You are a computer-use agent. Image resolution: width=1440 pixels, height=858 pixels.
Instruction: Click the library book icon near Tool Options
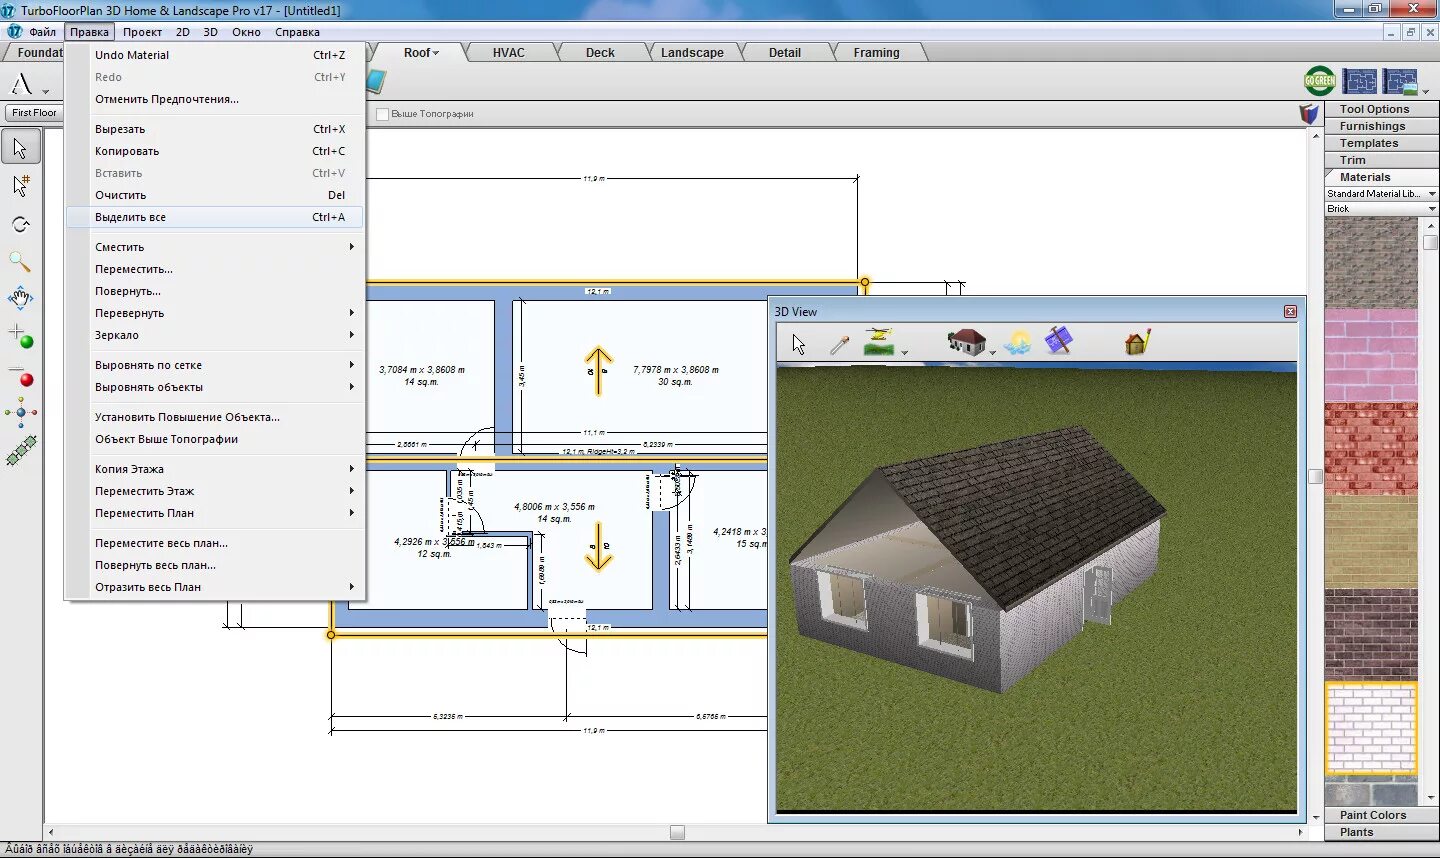point(1309,114)
